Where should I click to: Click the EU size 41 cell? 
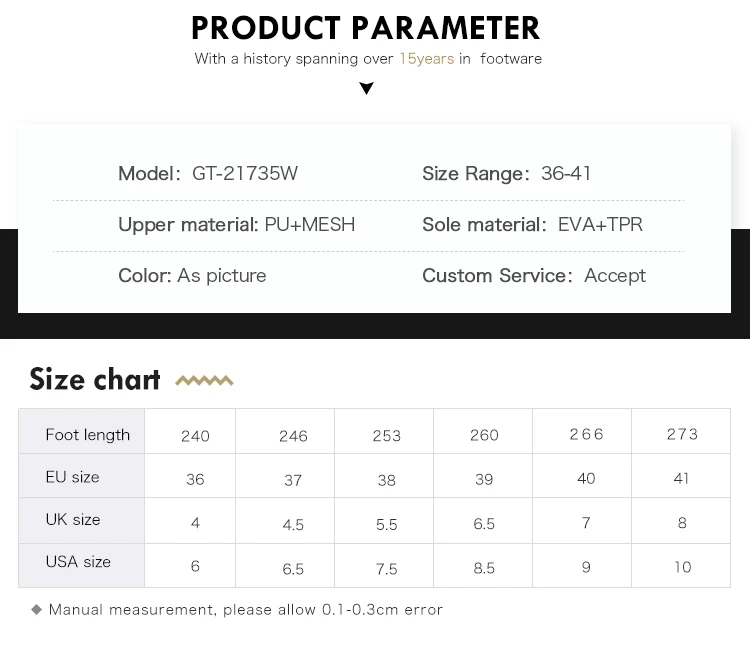[x=681, y=478]
